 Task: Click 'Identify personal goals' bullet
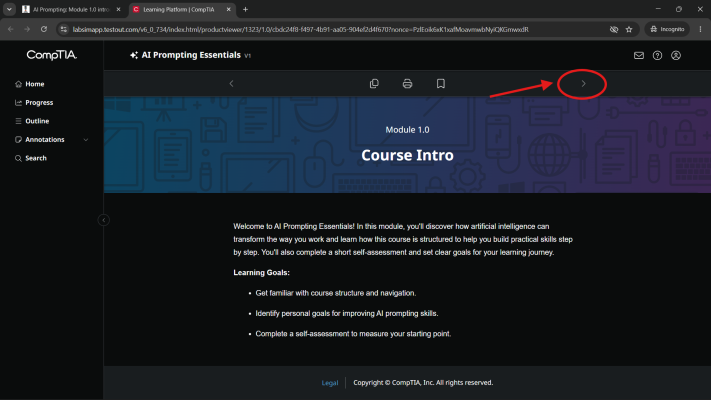pyautogui.click(x=347, y=313)
